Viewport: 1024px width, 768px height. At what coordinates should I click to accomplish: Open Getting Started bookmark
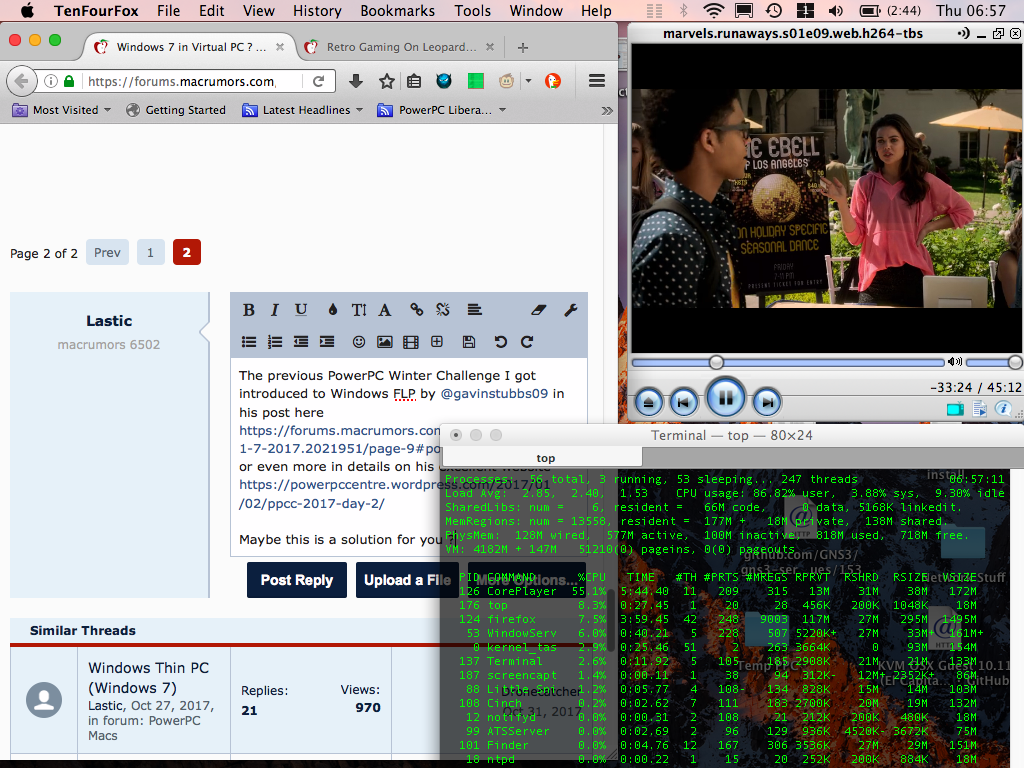pos(176,110)
